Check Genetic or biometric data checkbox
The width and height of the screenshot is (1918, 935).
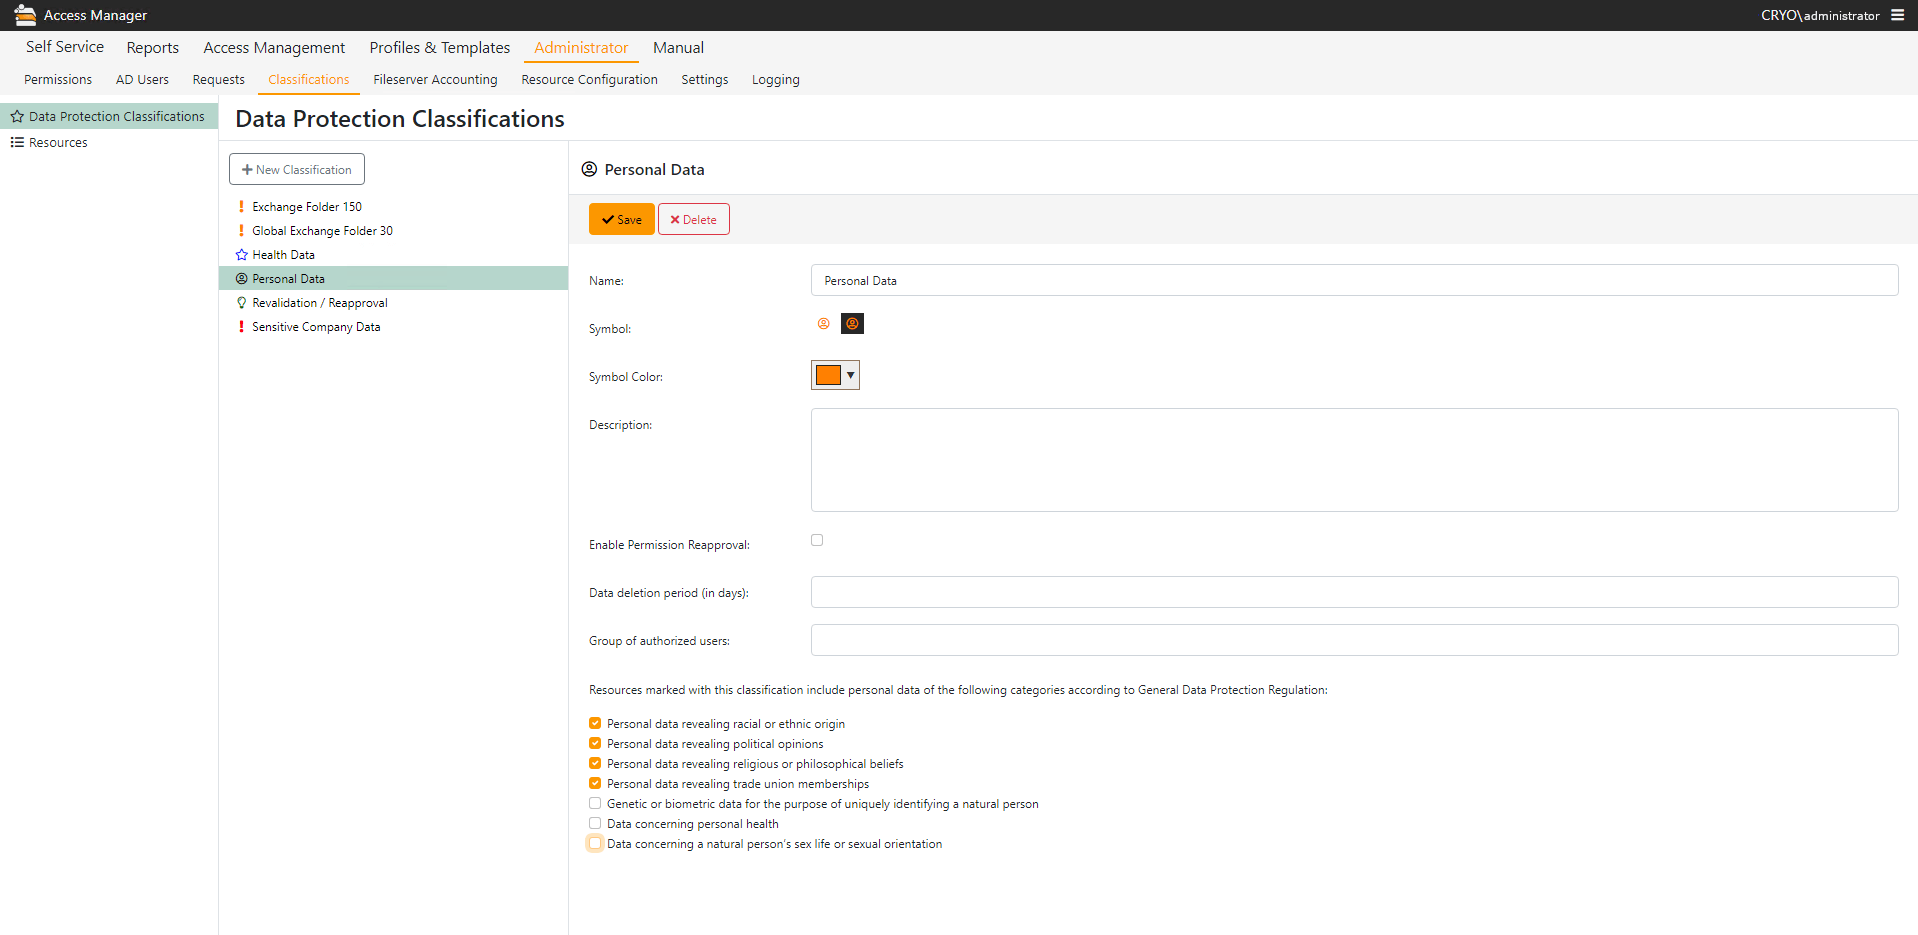(595, 803)
